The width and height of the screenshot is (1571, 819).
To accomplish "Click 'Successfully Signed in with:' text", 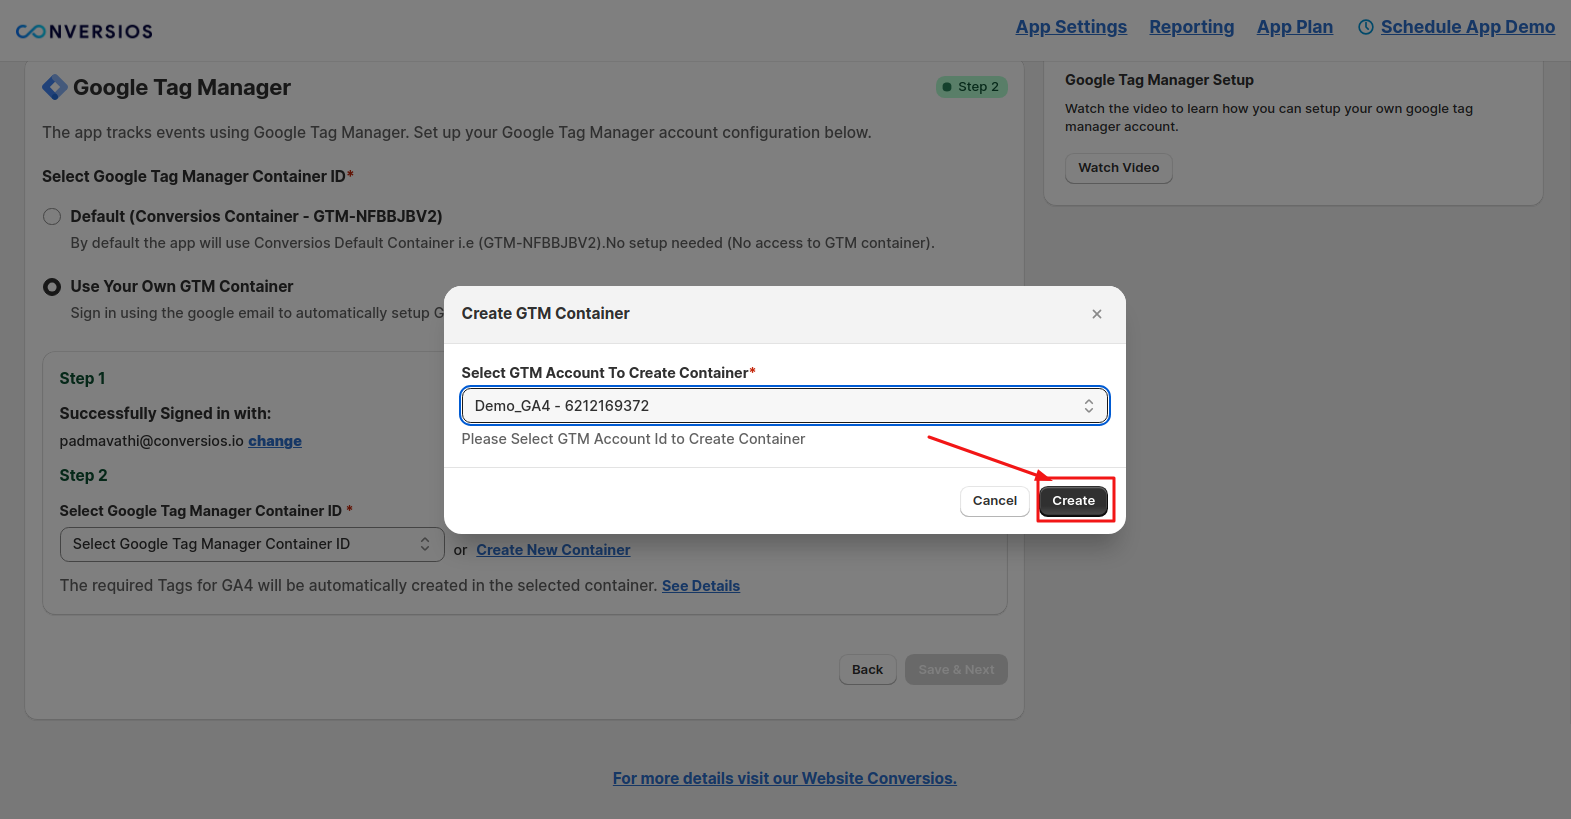I will (x=165, y=413).
